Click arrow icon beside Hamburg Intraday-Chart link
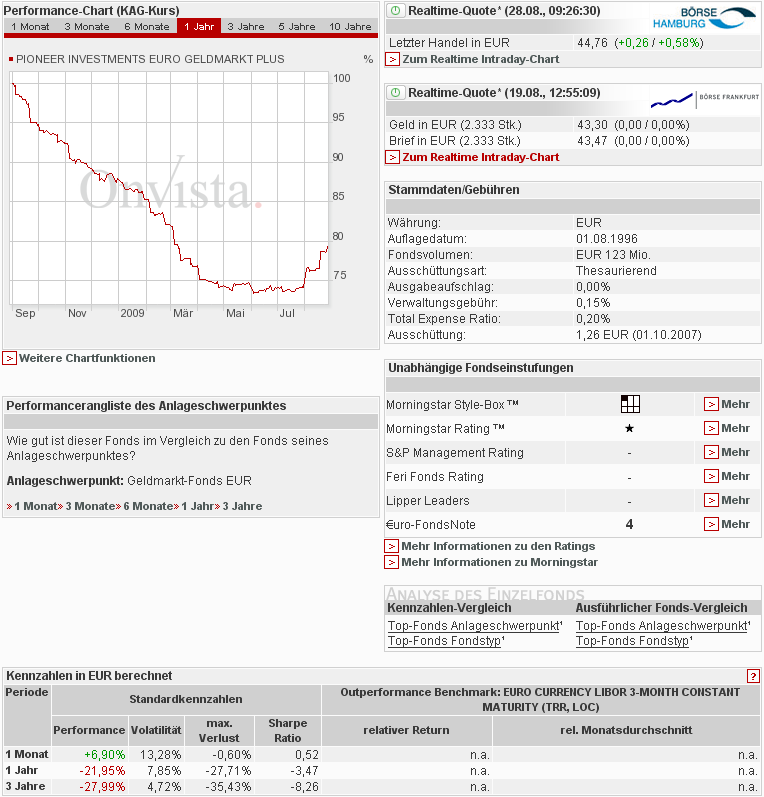 [x=392, y=59]
